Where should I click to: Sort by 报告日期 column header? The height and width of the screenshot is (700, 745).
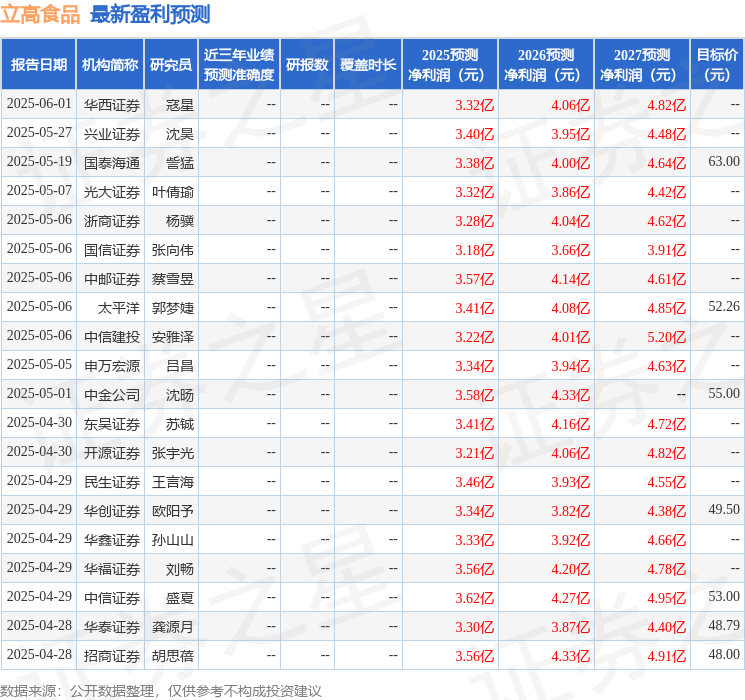(x=39, y=65)
